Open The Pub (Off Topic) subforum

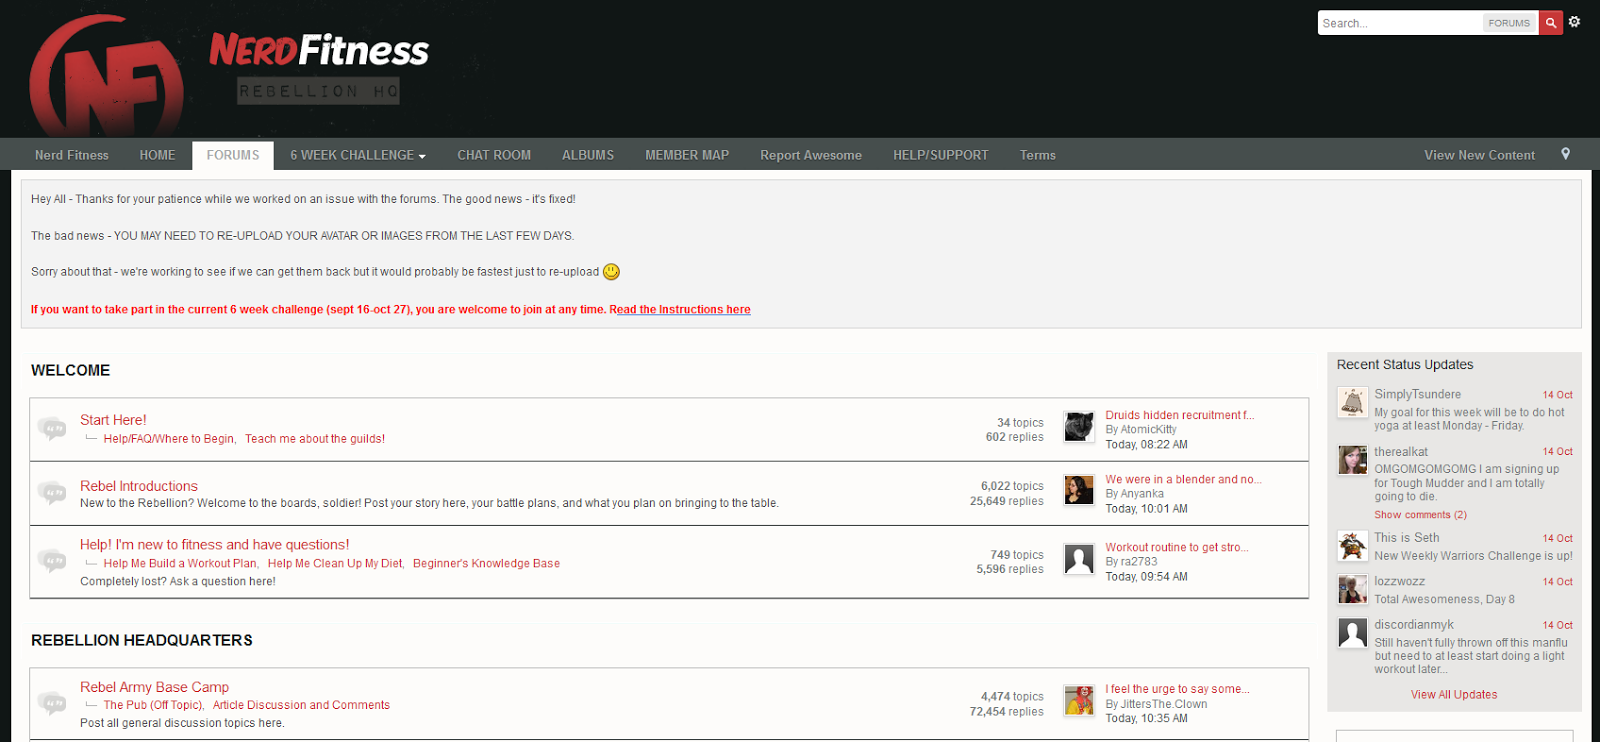(x=153, y=706)
